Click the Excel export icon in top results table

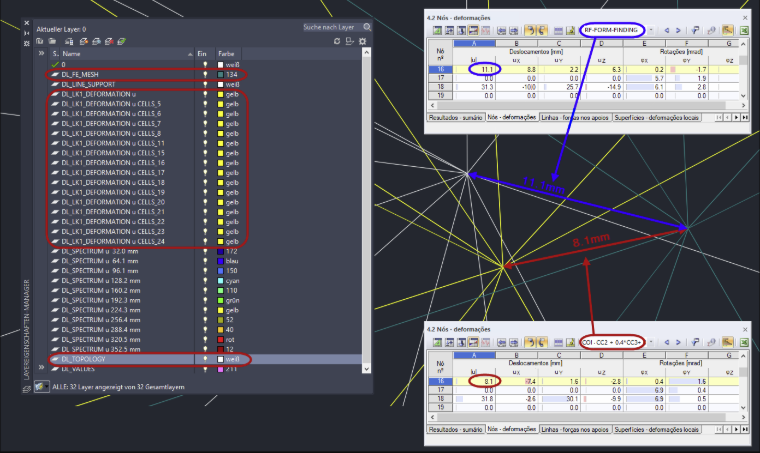coord(744,31)
